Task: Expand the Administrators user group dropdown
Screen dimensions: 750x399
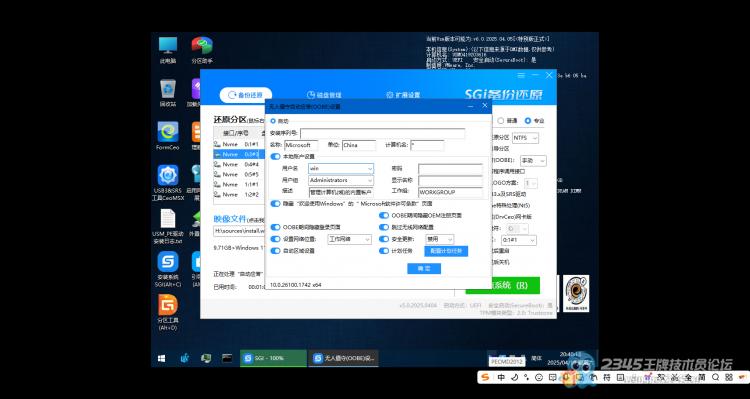Action: [341, 180]
